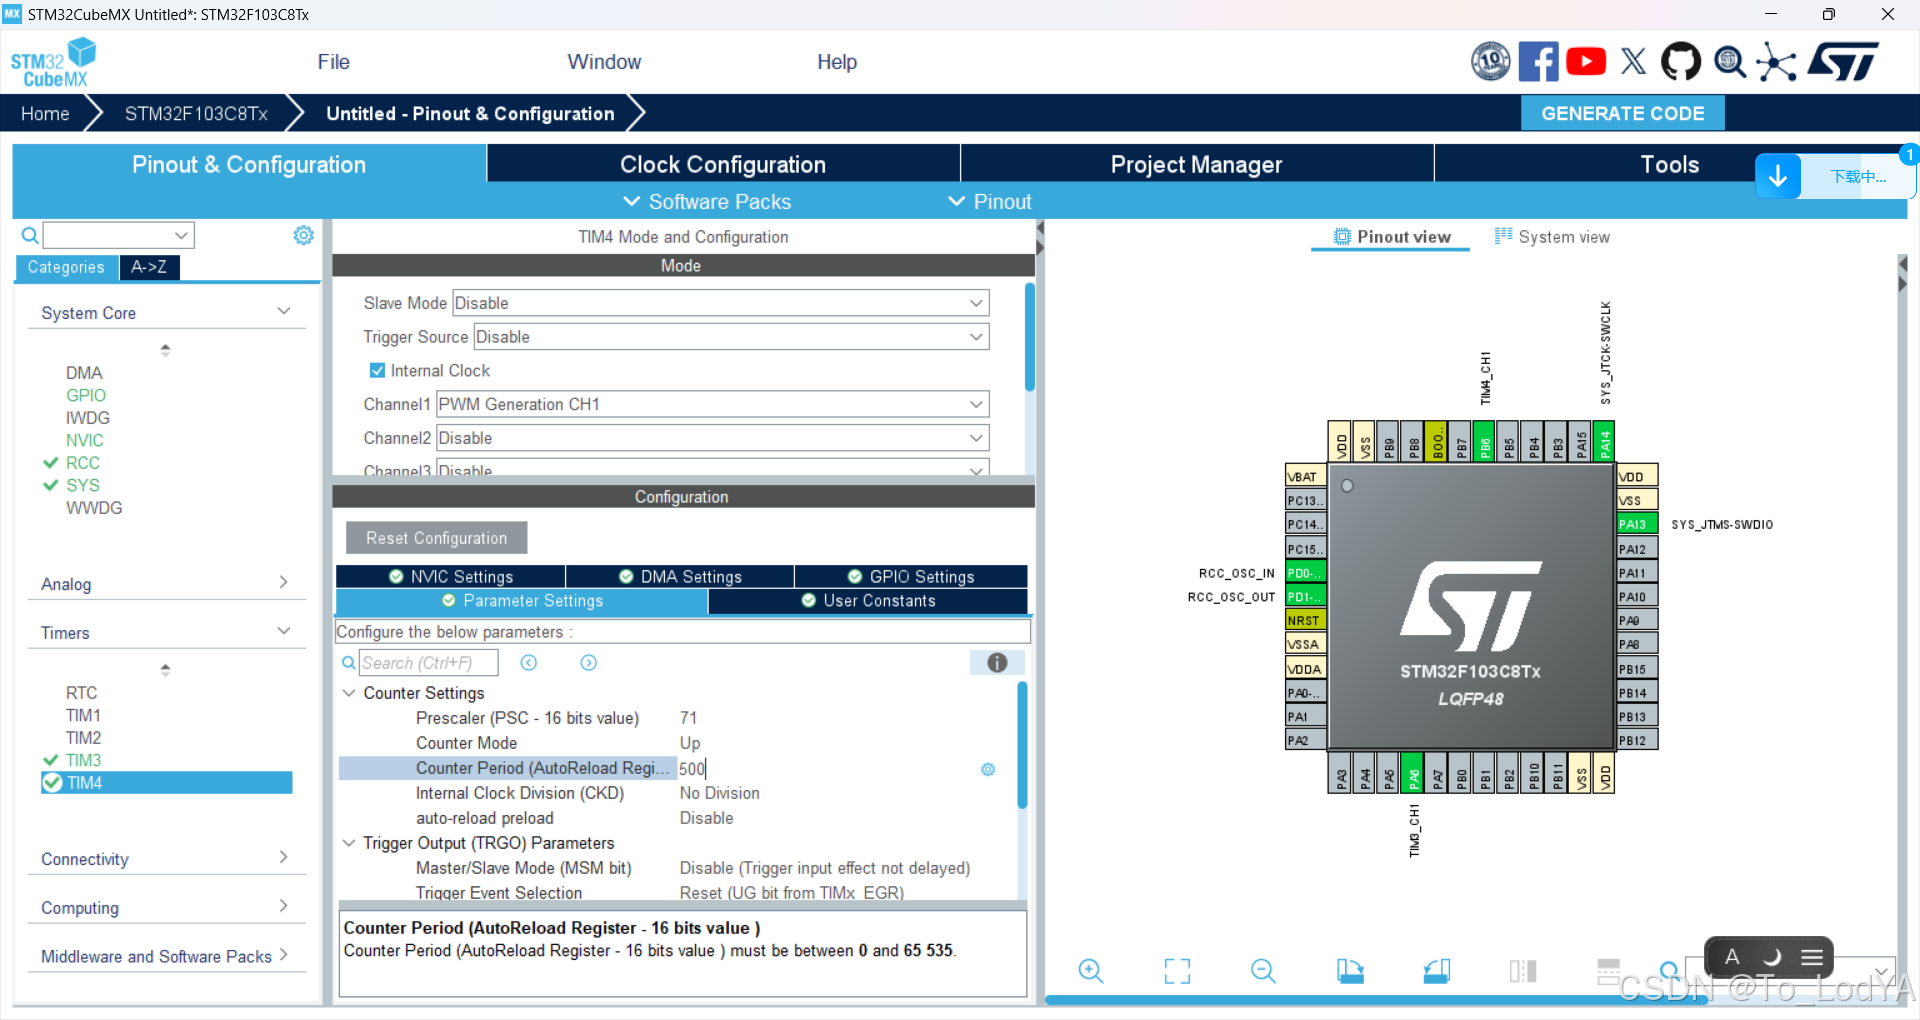Click the GENERATE CODE button

[1622, 113]
